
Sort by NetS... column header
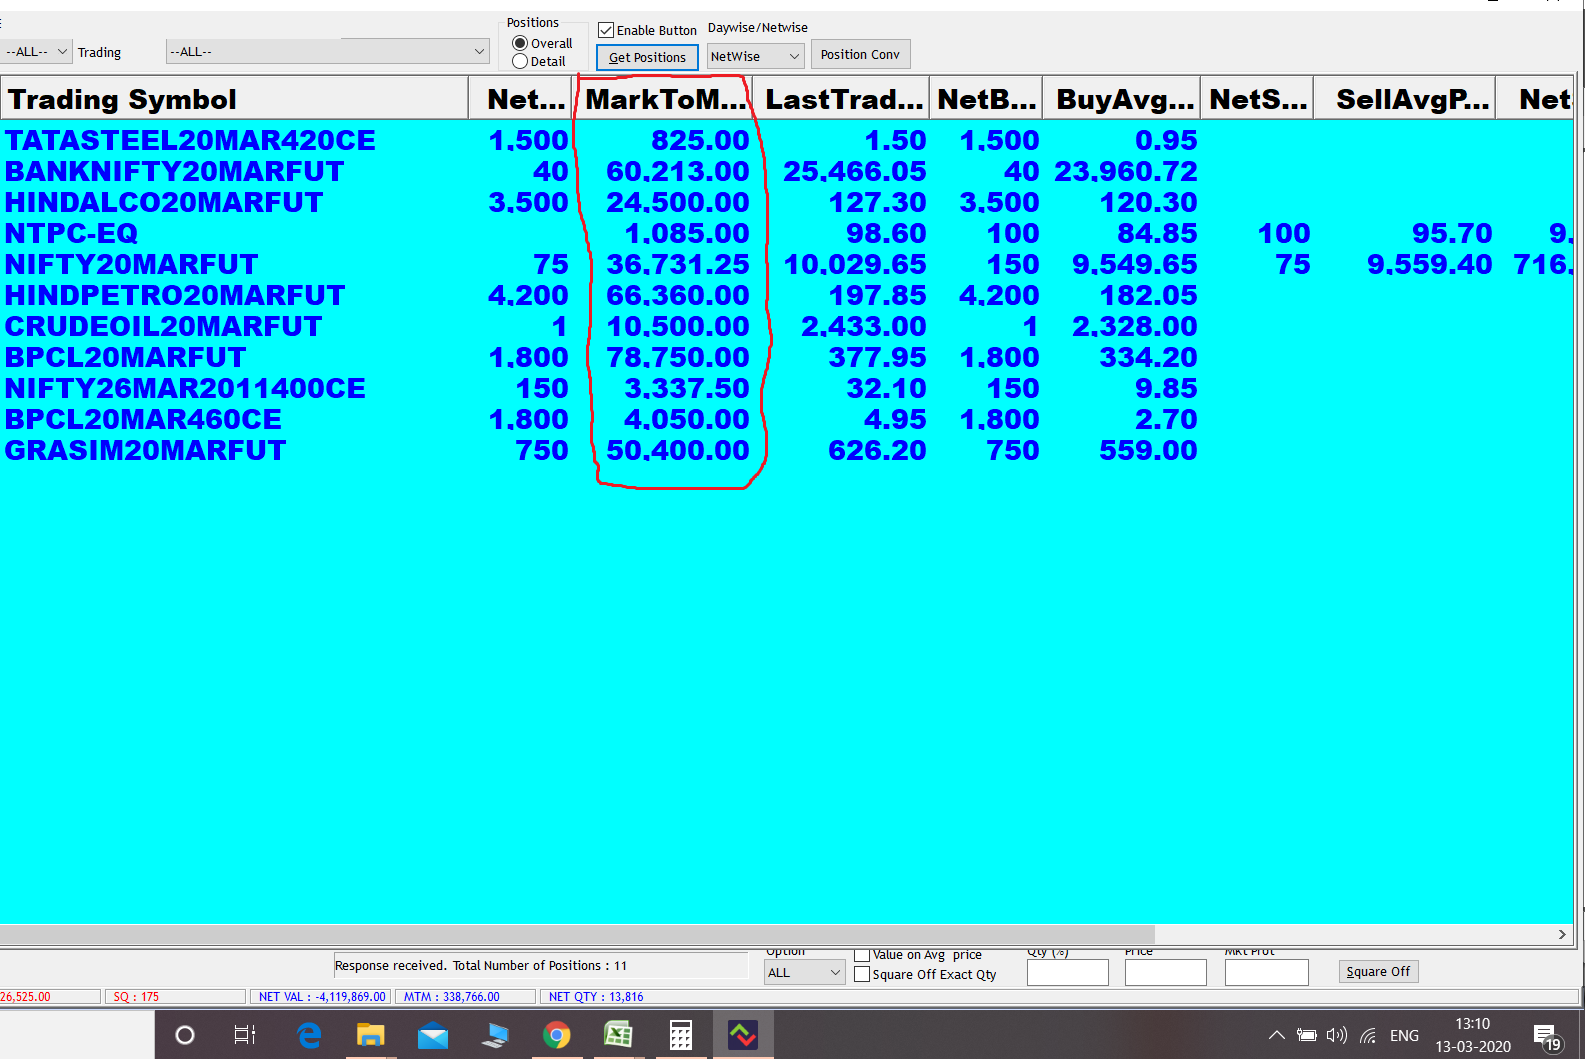(x=1257, y=99)
